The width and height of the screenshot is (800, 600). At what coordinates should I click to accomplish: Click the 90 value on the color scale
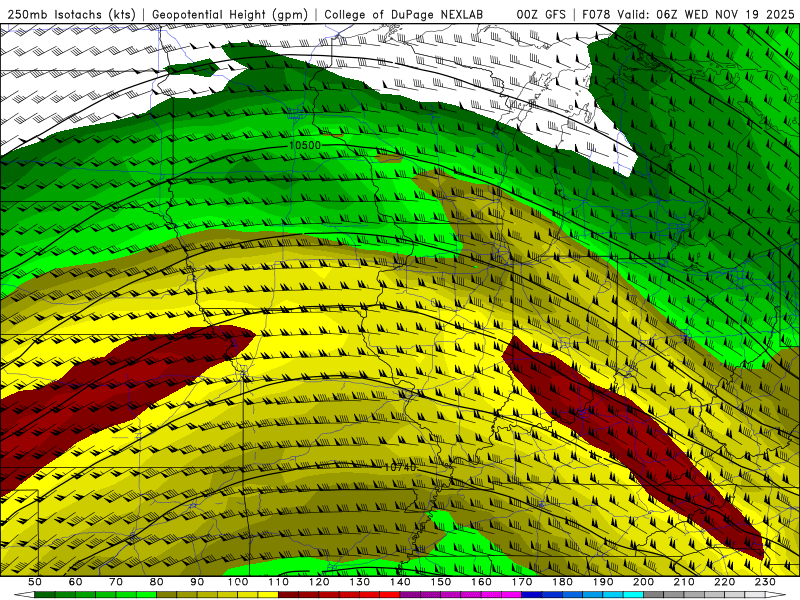coord(197,582)
